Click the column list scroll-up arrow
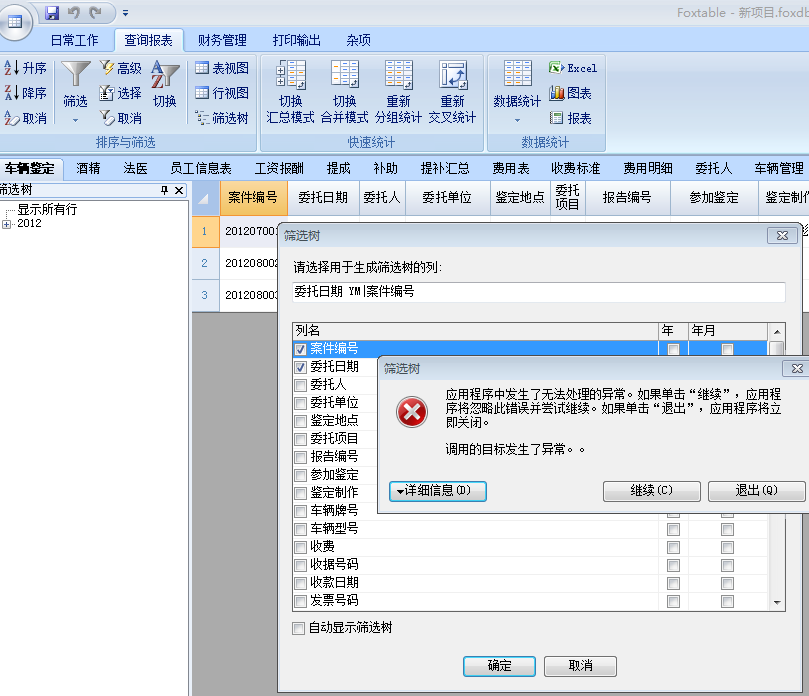The image size is (809, 696). [x=777, y=331]
